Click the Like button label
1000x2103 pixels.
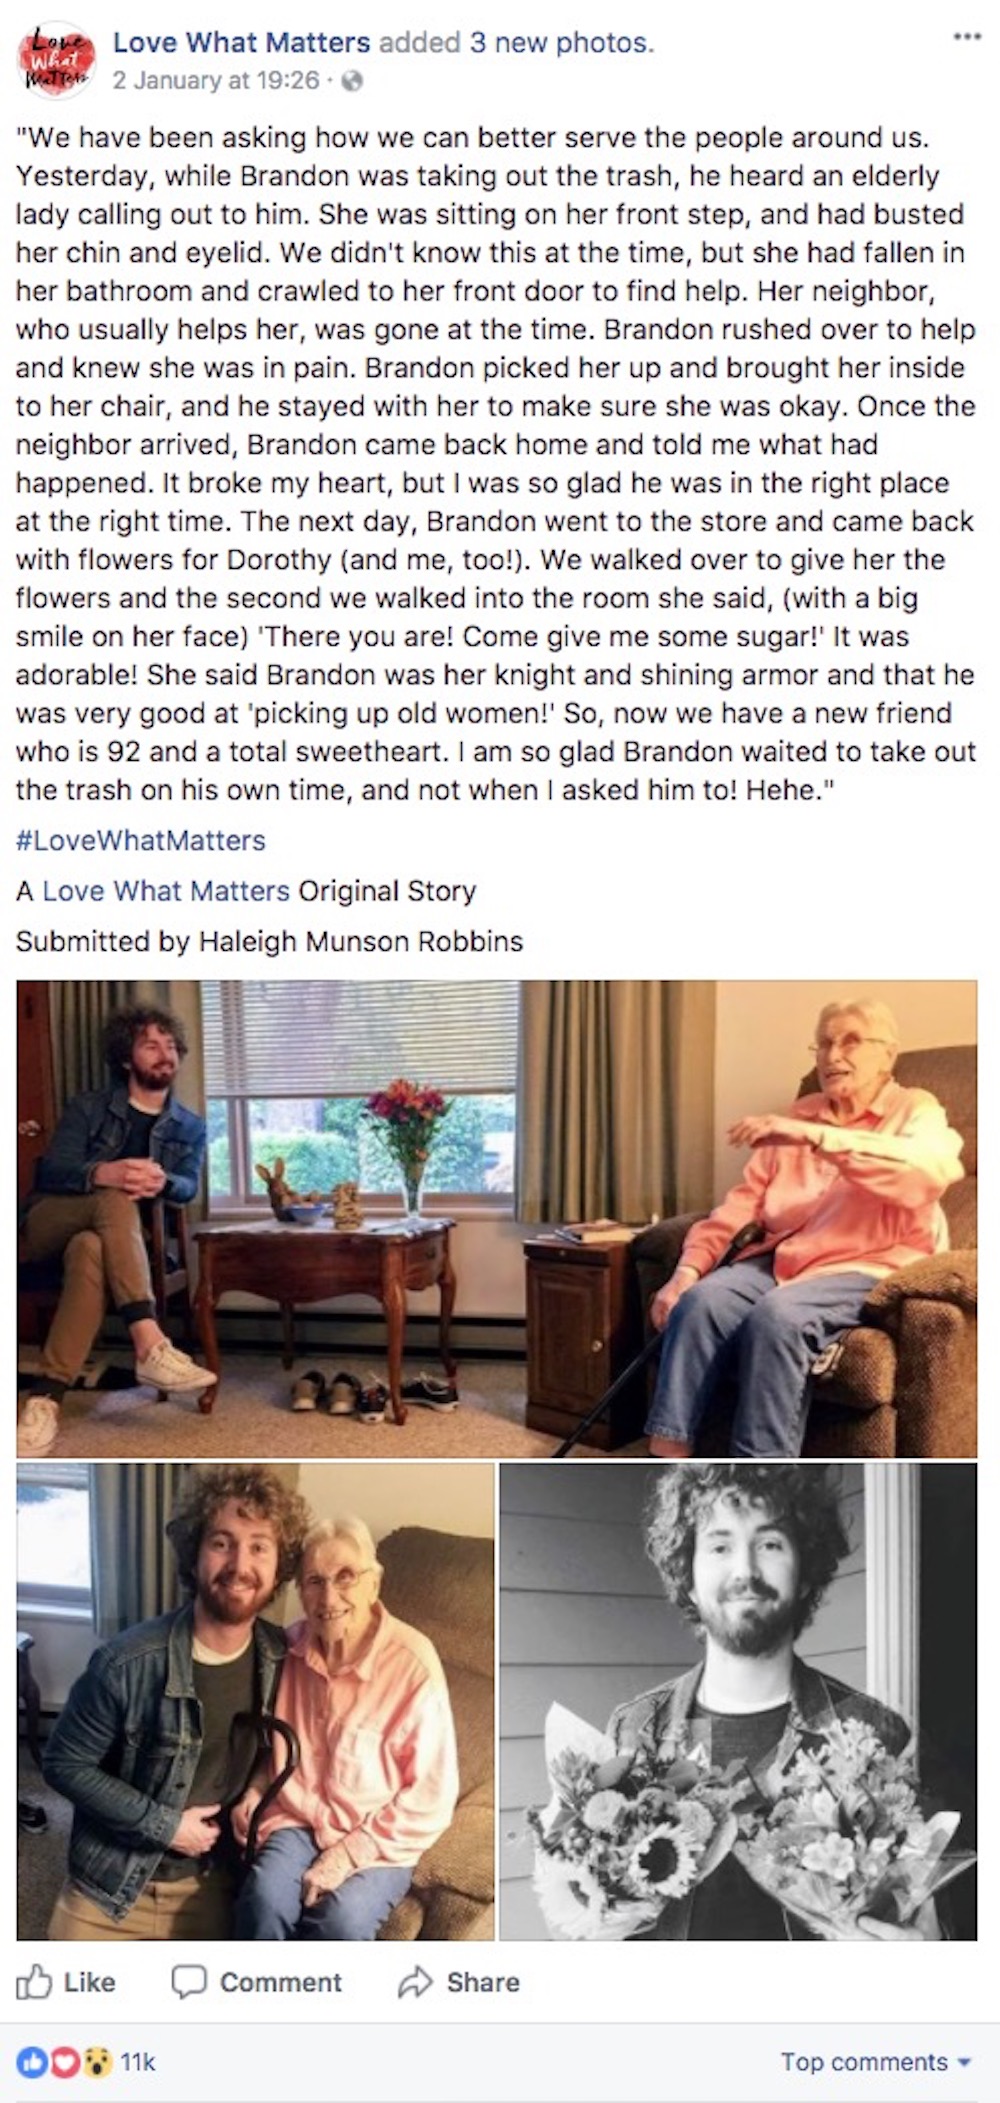click(89, 1982)
